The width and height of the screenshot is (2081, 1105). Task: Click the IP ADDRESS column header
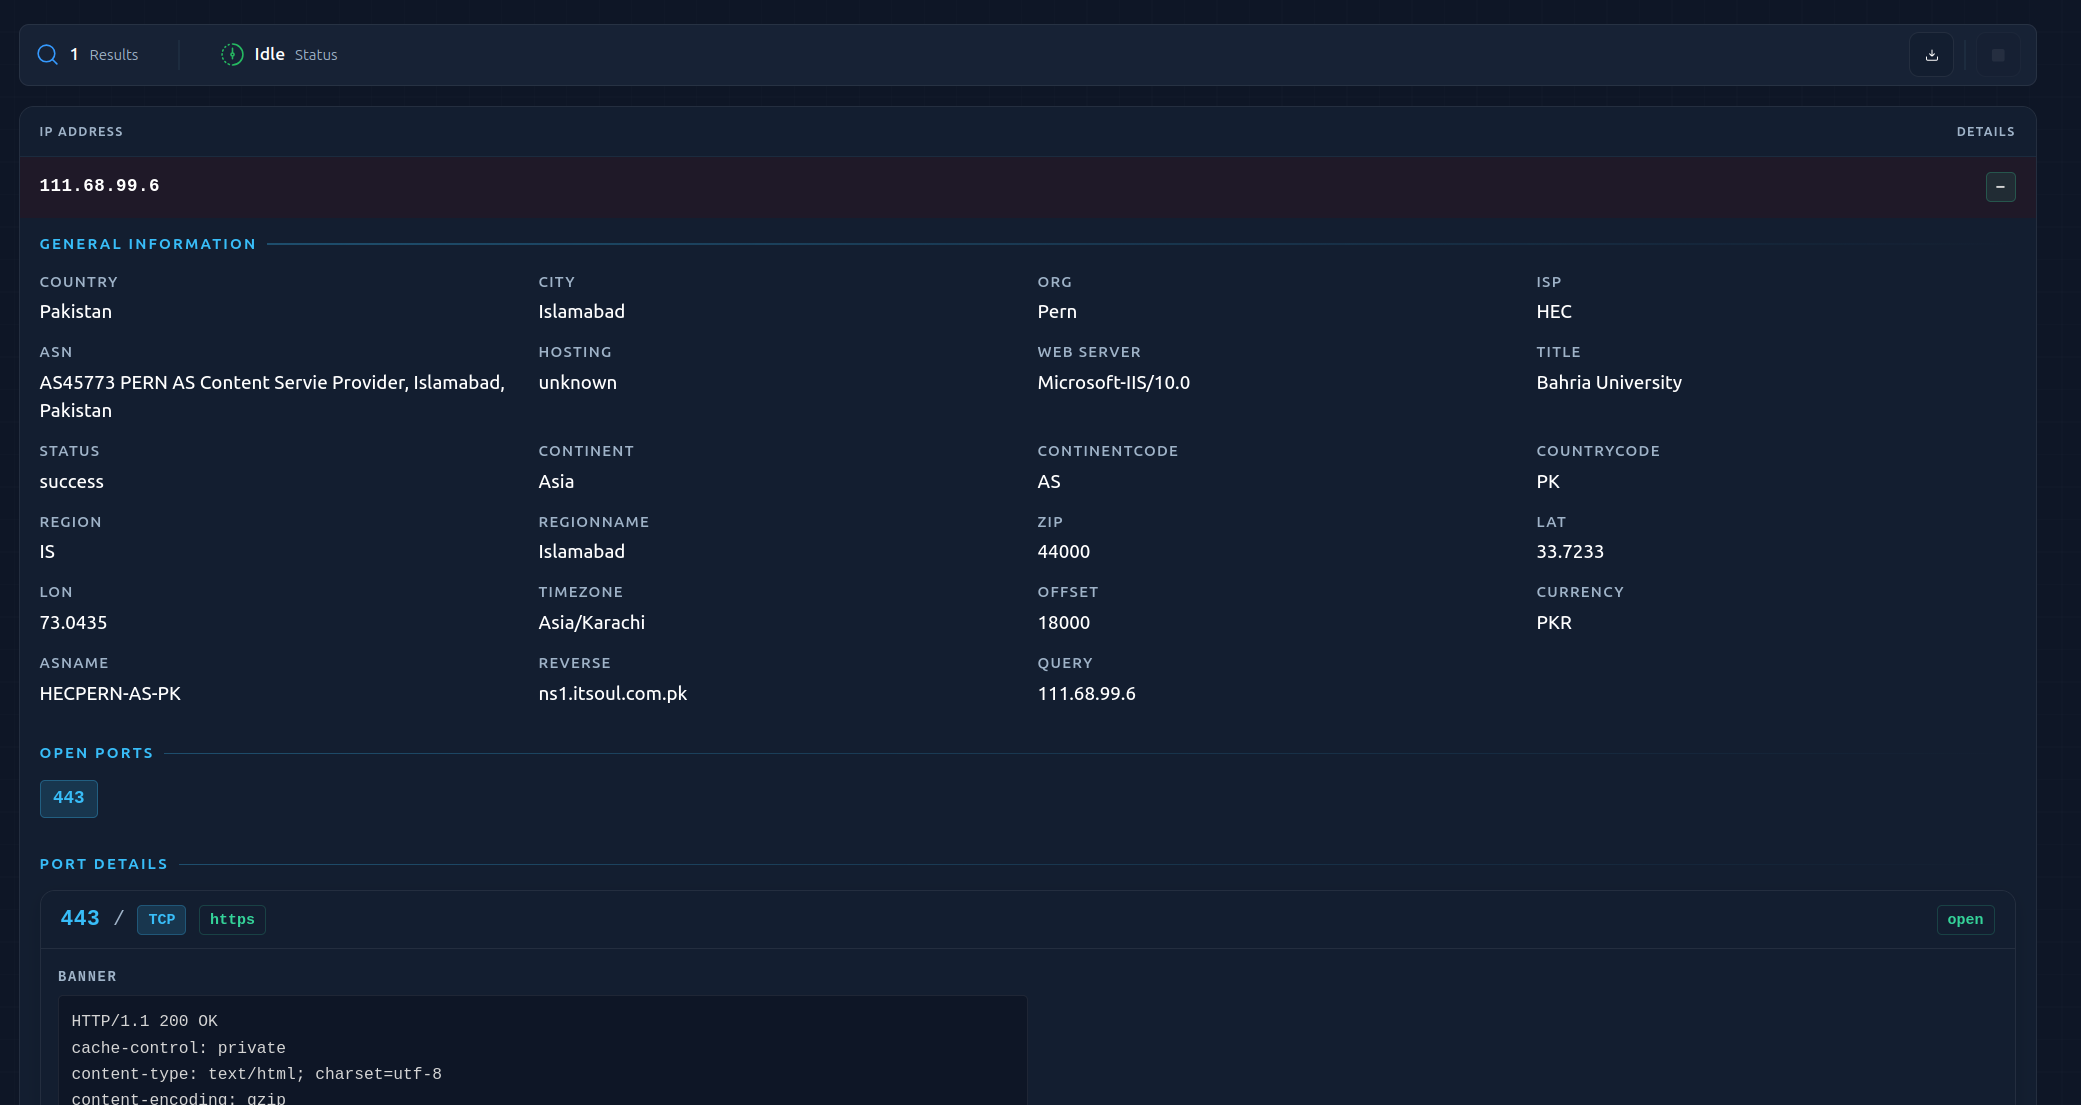pyautogui.click(x=81, y=132)
